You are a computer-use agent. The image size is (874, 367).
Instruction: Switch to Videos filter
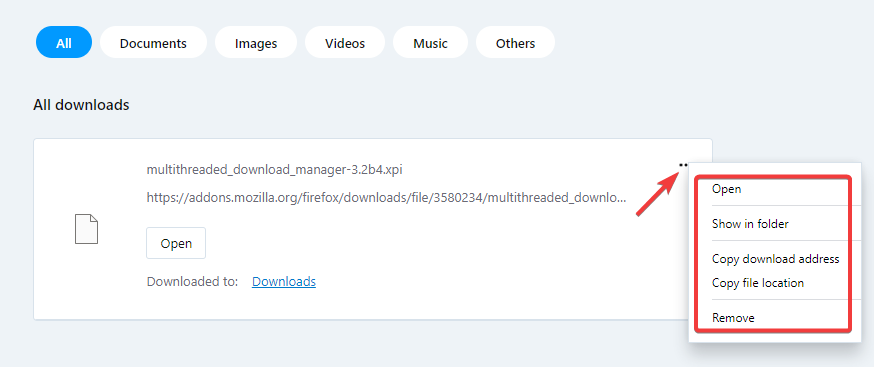point(345,42)
